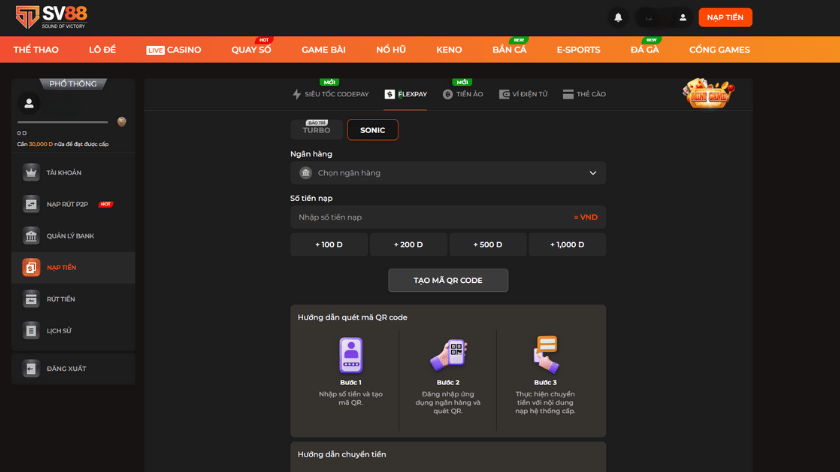Click the Bước 2 QR scan illustration
The height and width of the screenshot is (472, 840).
[448, 355]
